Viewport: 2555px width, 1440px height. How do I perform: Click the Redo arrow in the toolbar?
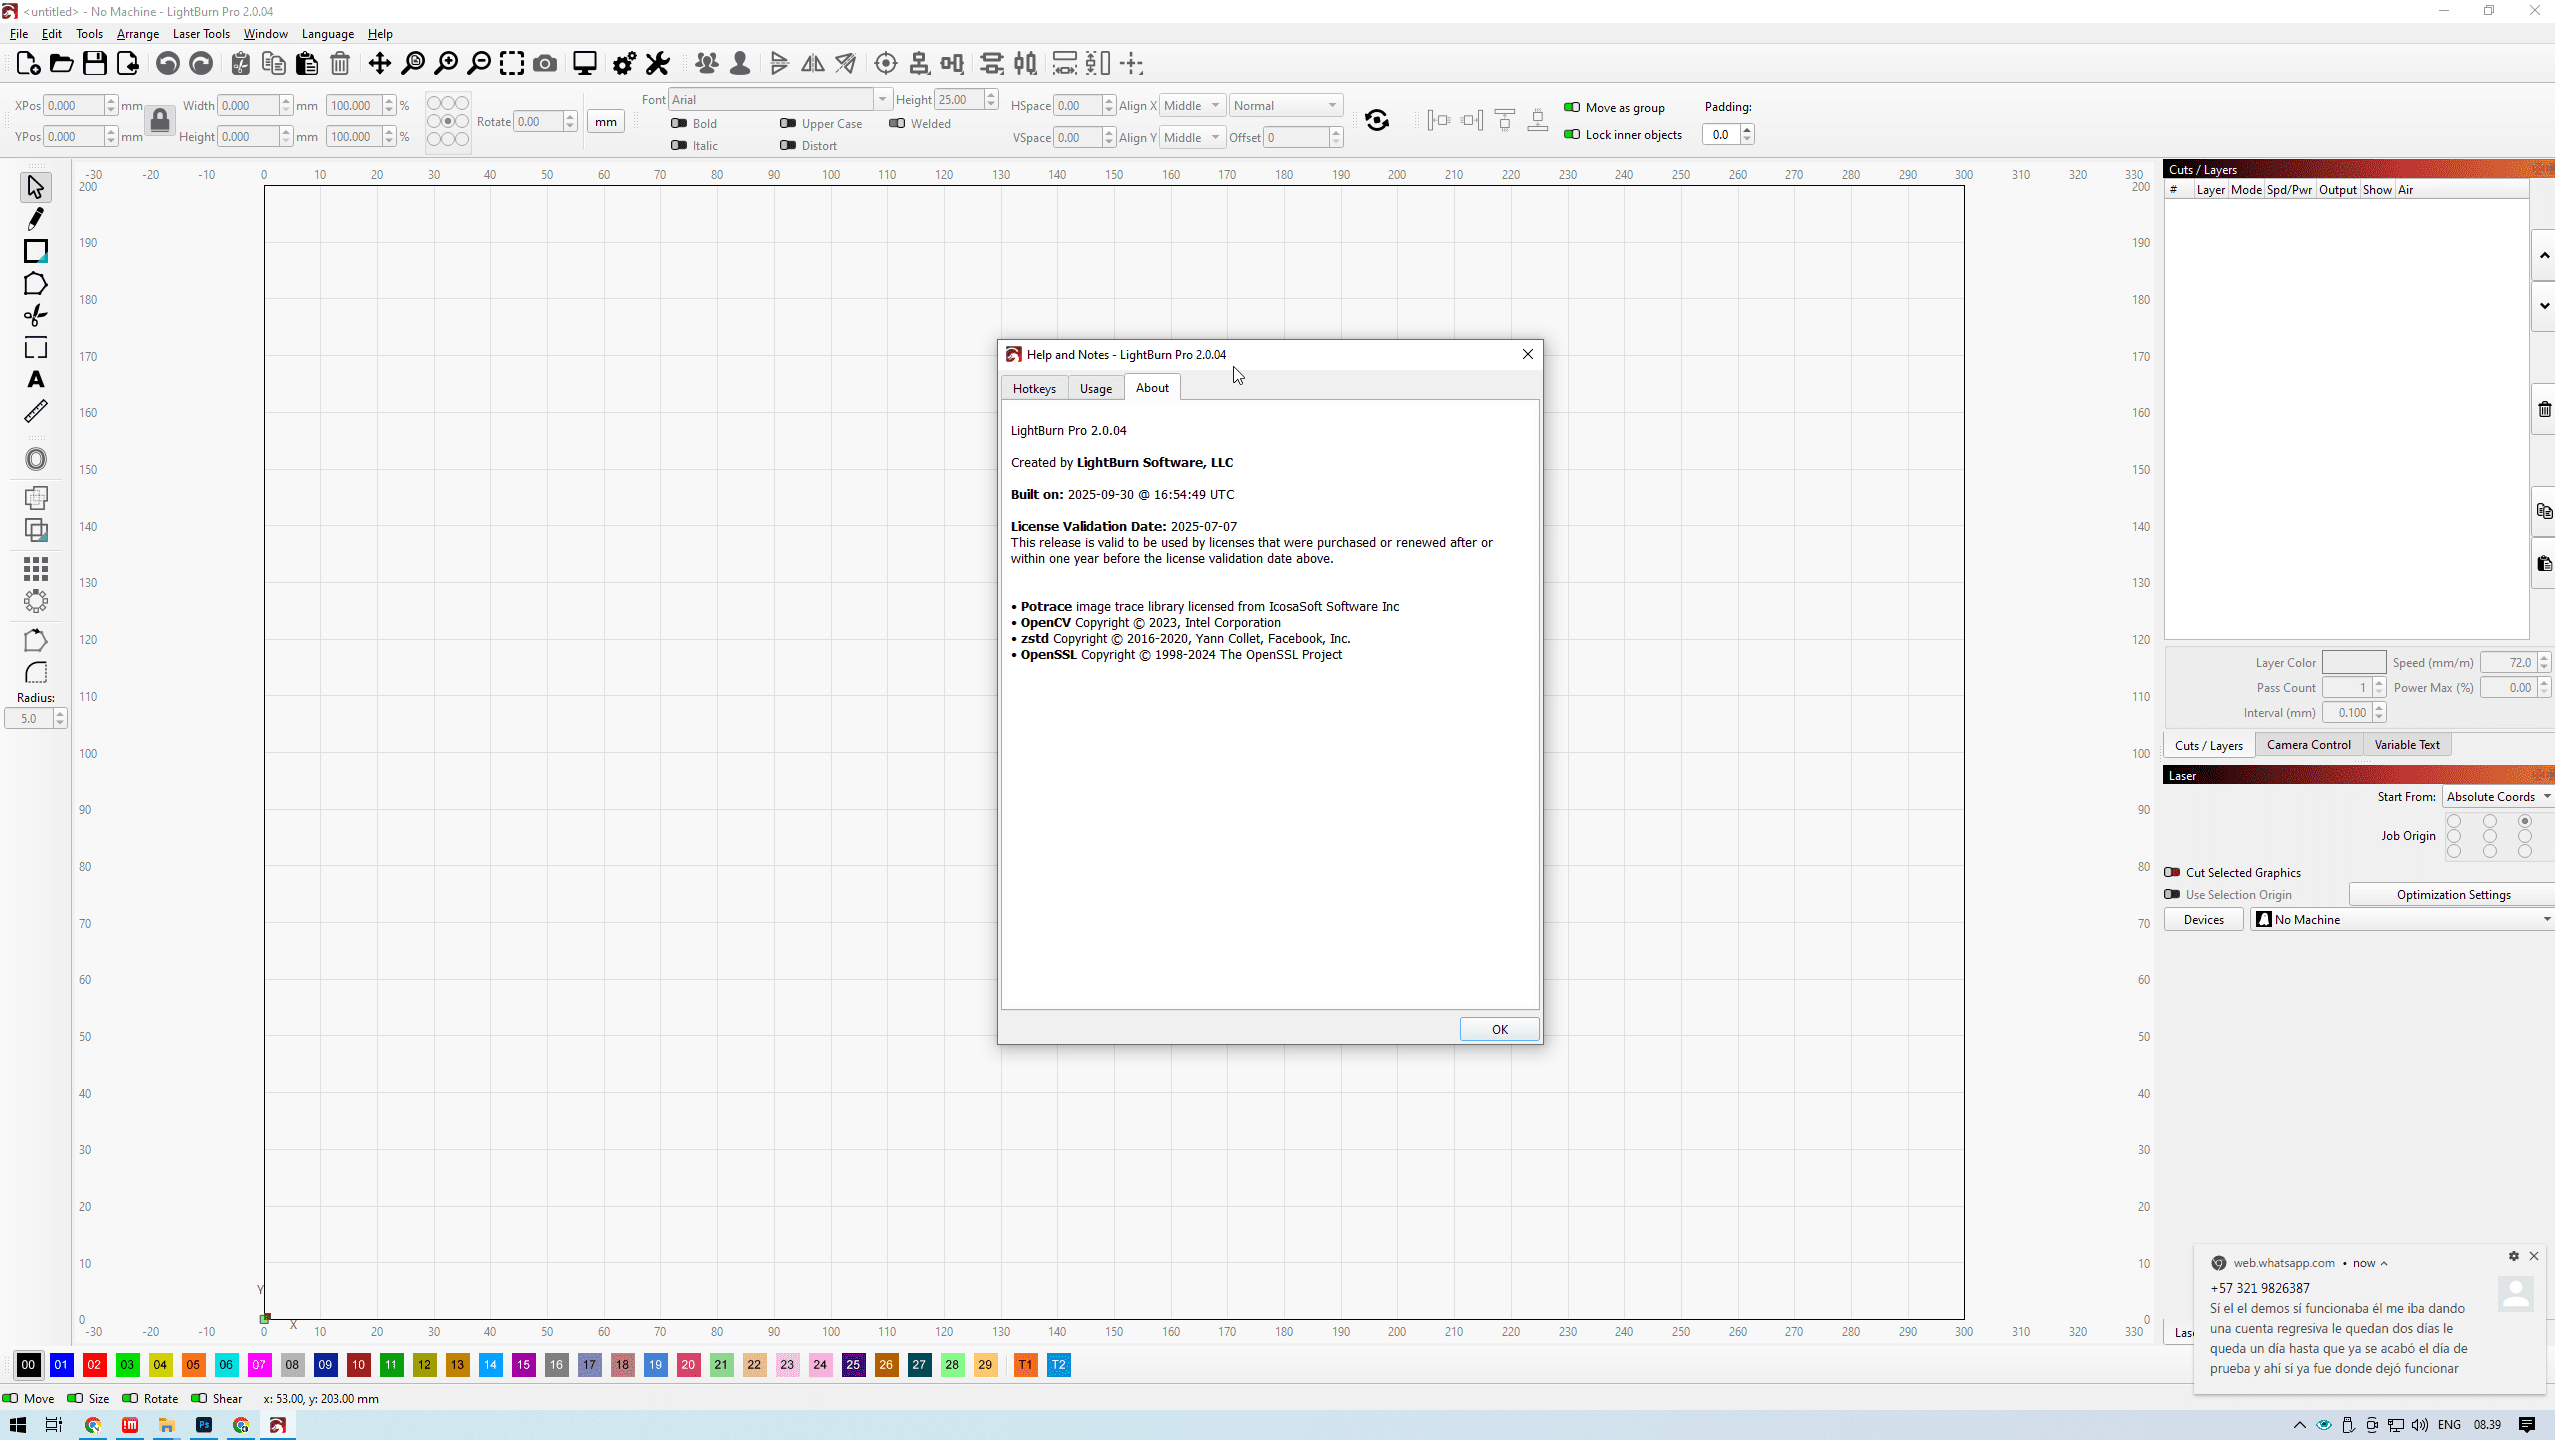pos(201,64)
